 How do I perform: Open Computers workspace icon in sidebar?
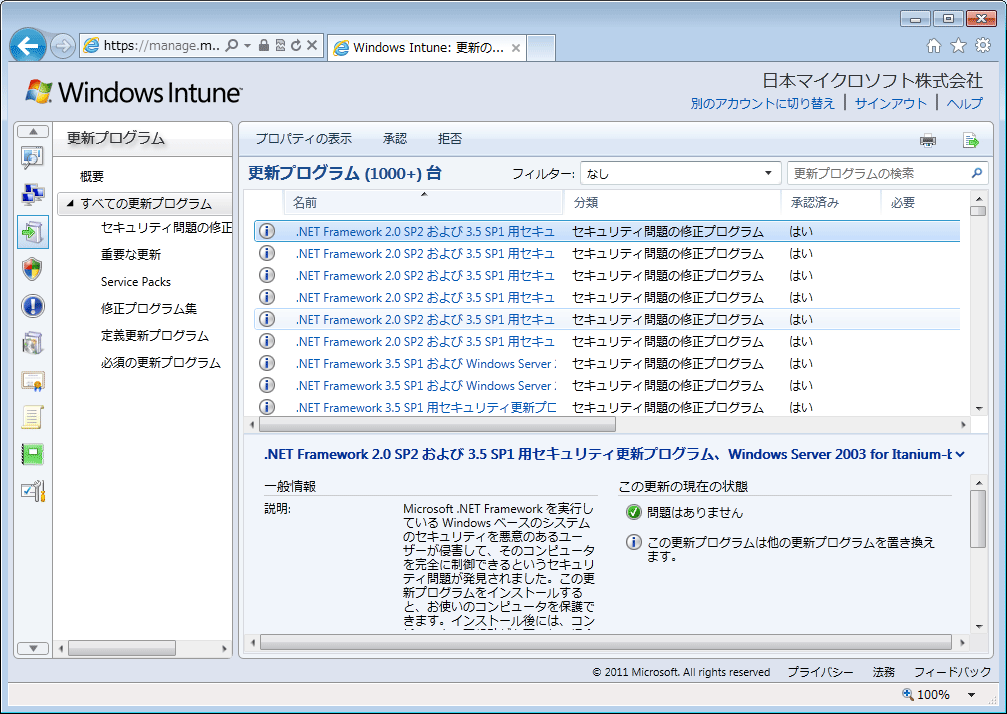33,194
